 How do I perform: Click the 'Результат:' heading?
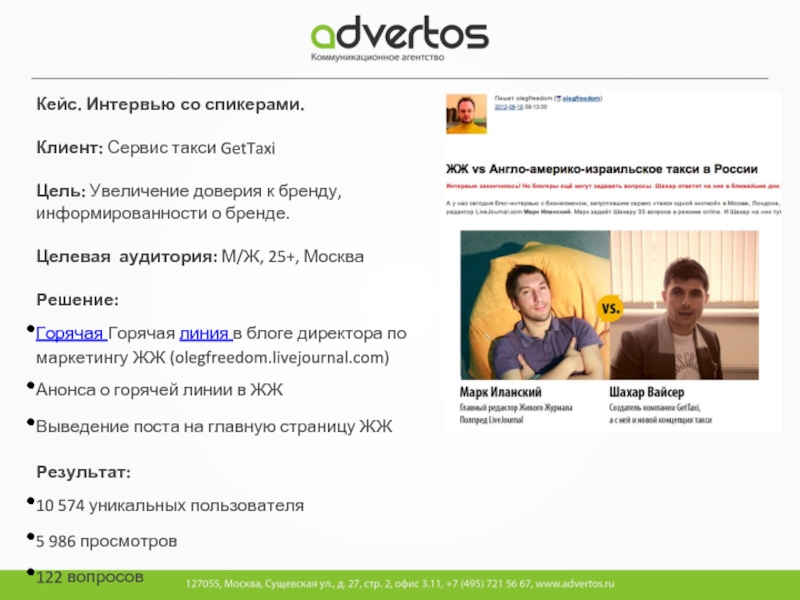click(x=84, y=472)
